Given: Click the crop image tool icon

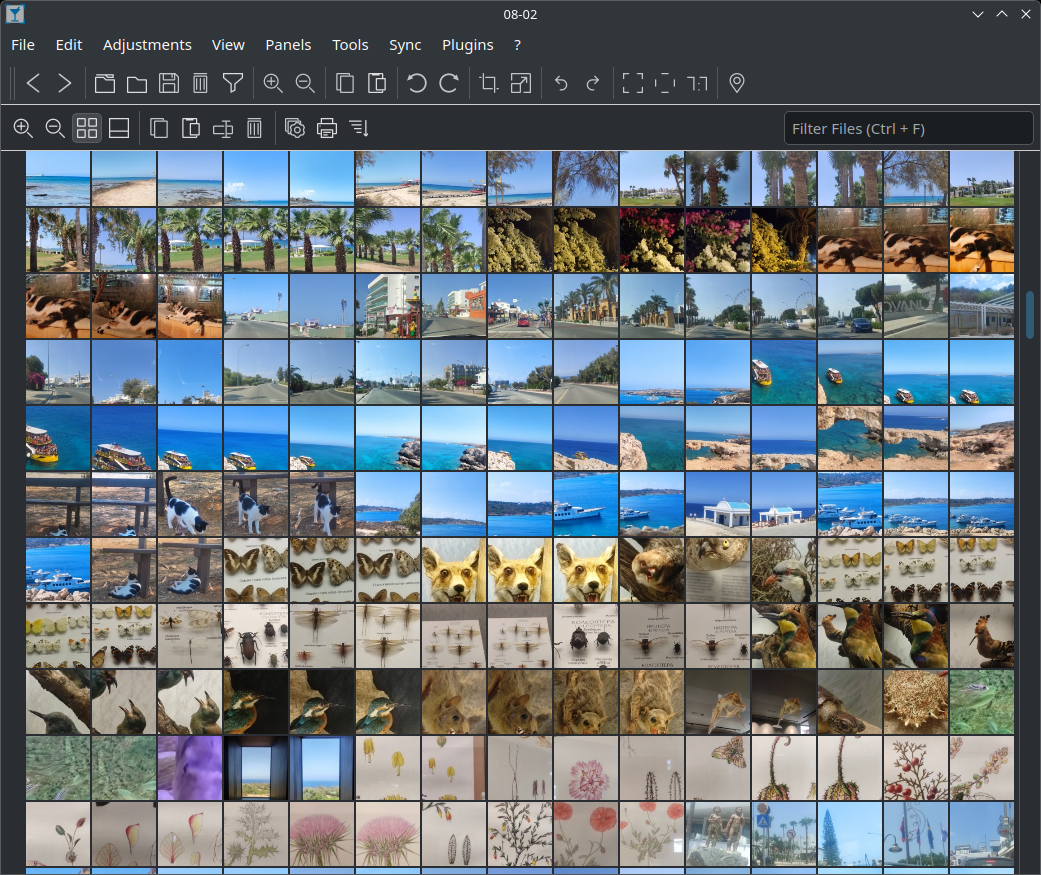Looking at the screenshot, I should [x=489, y=83].
